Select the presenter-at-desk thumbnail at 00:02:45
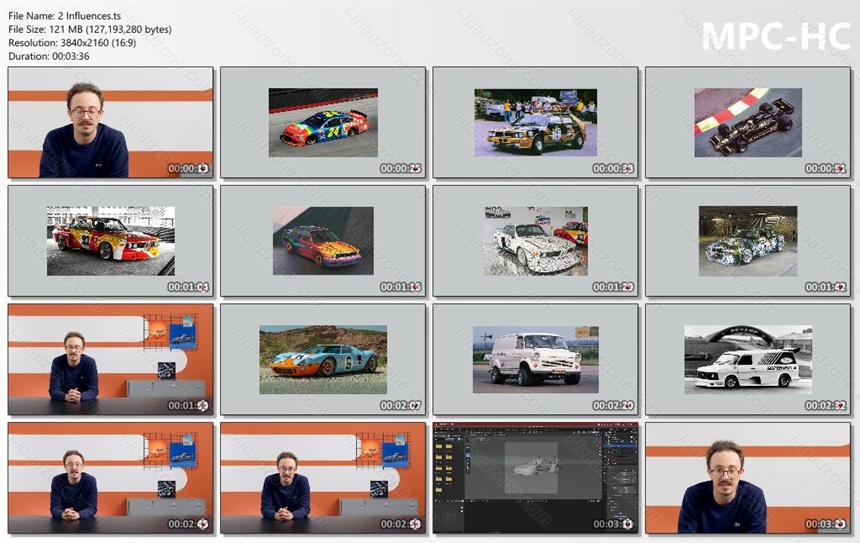This screenshot has width=860, height=543. pos(110,478)
